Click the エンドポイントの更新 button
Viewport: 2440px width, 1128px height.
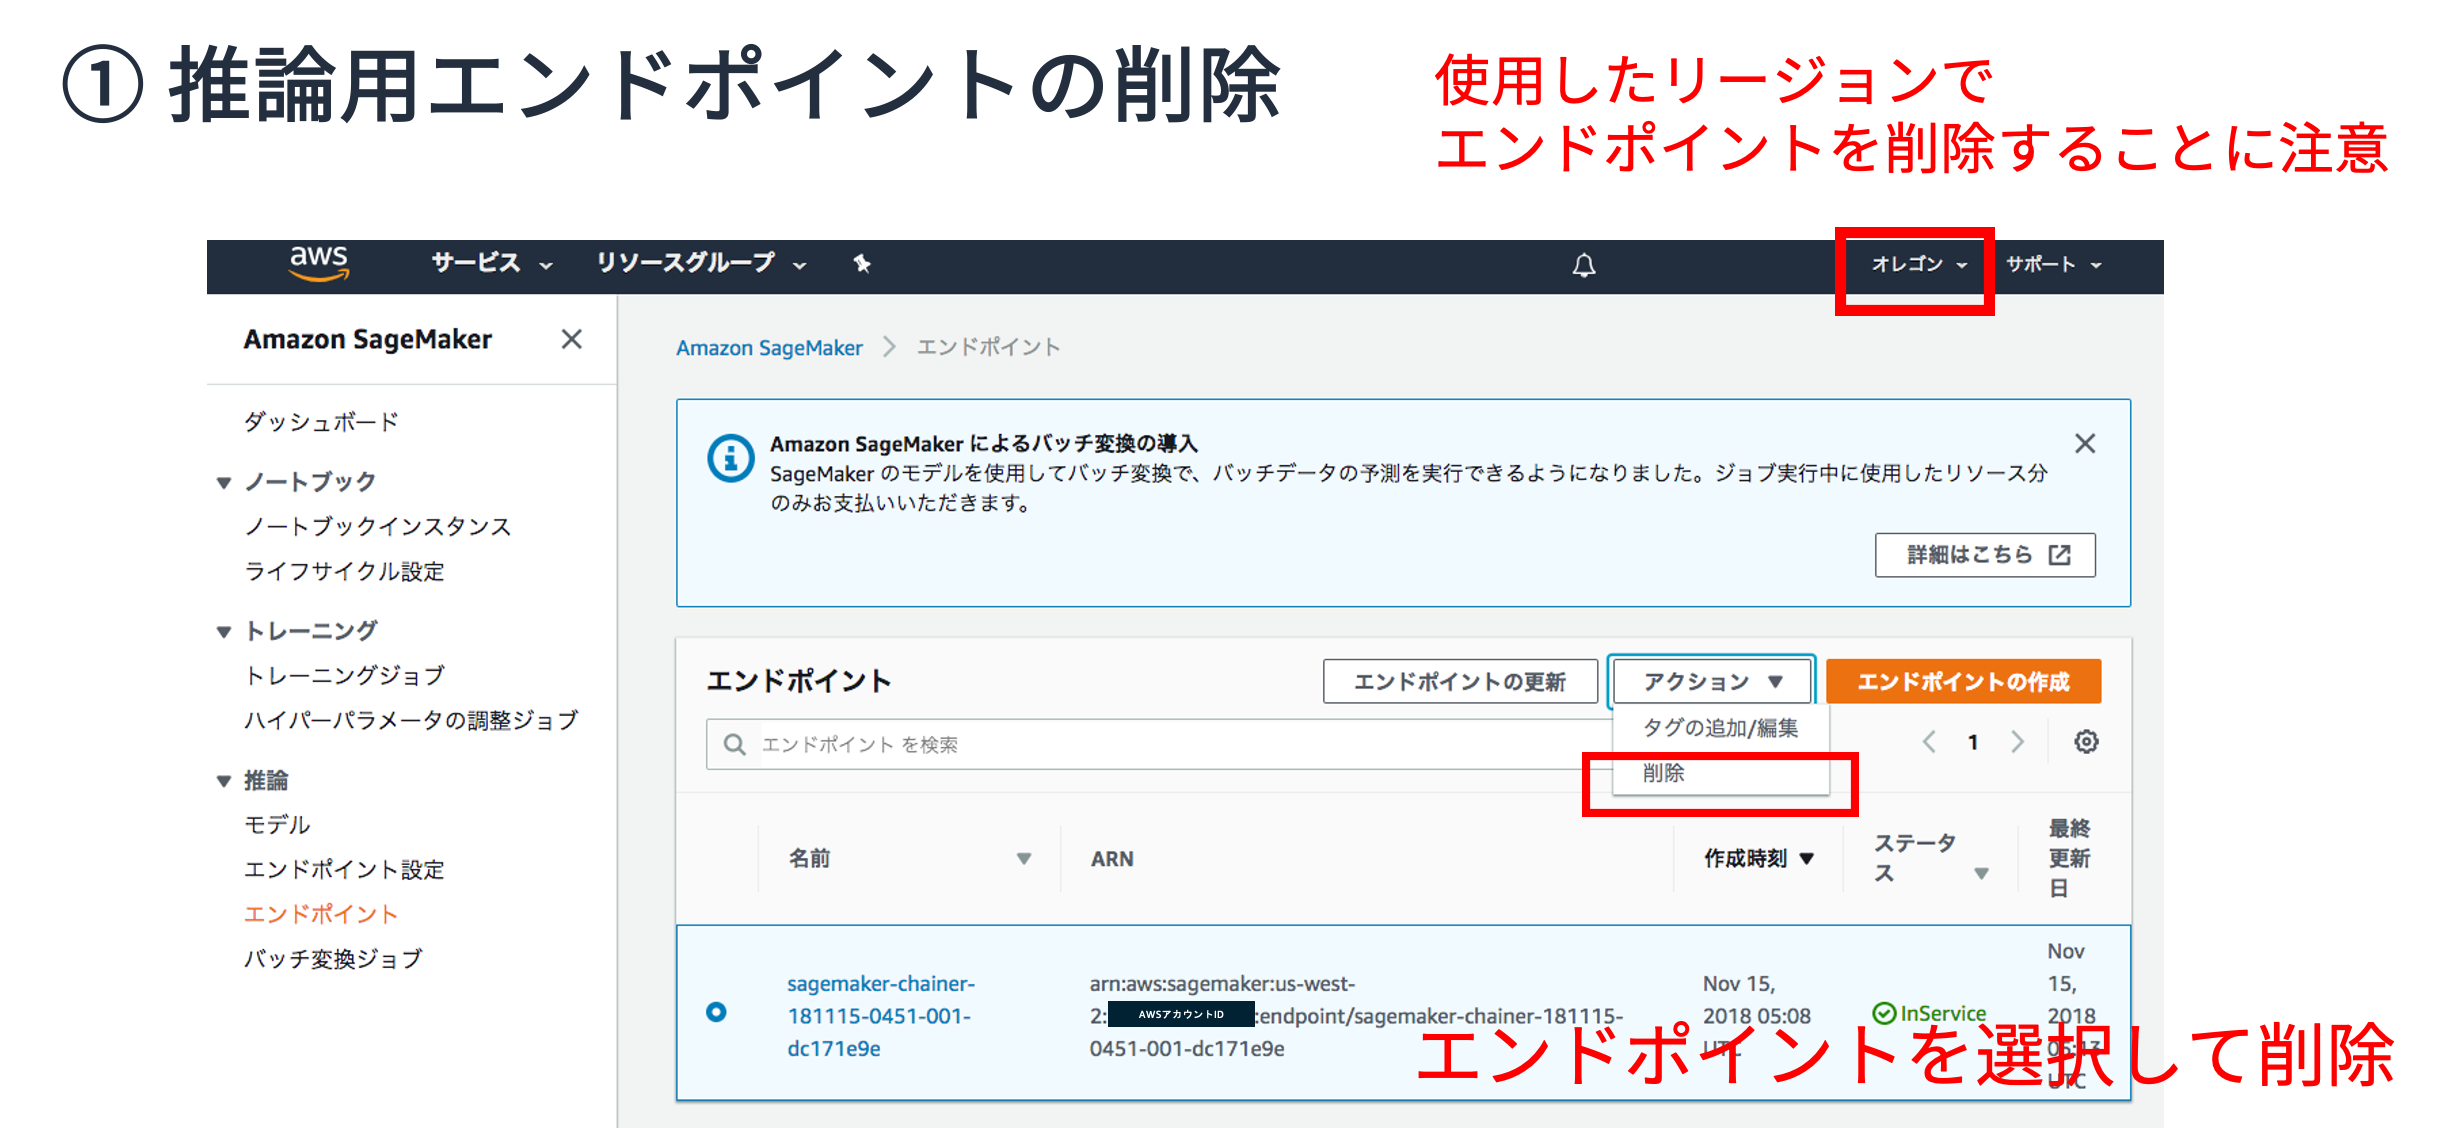point(1460,681)
